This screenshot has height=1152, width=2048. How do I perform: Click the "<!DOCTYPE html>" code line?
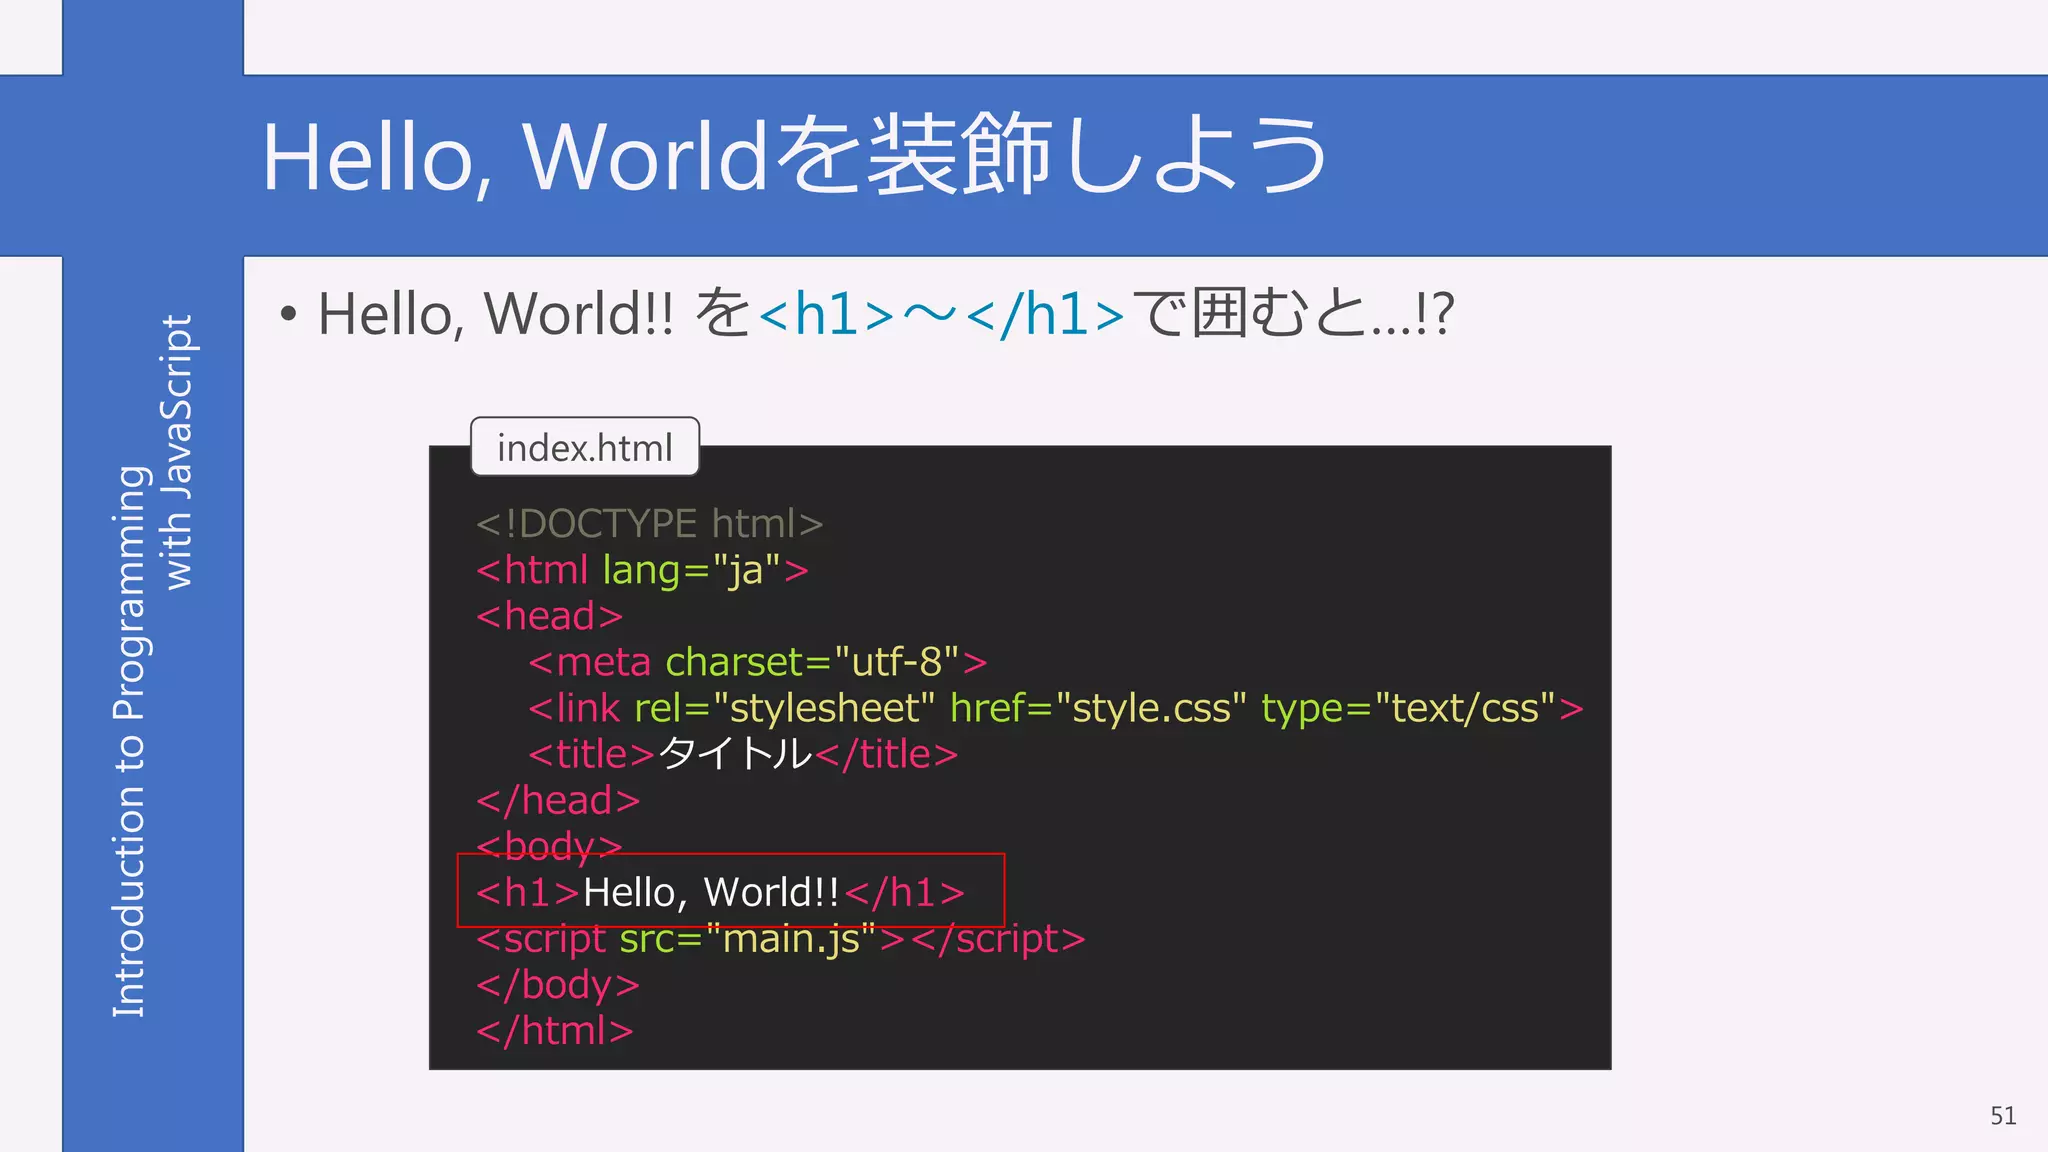click(650, 524)
